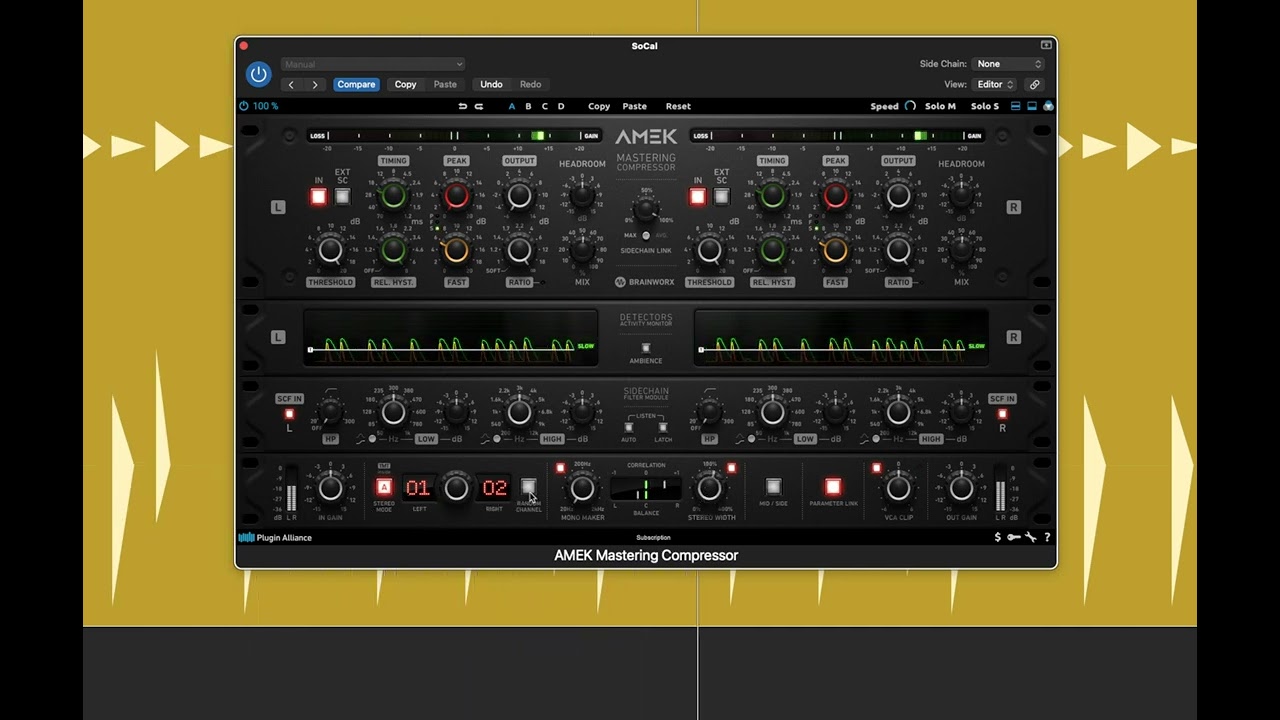
Task: Toggle the Parameter Link button
Action: click(833, 487)
